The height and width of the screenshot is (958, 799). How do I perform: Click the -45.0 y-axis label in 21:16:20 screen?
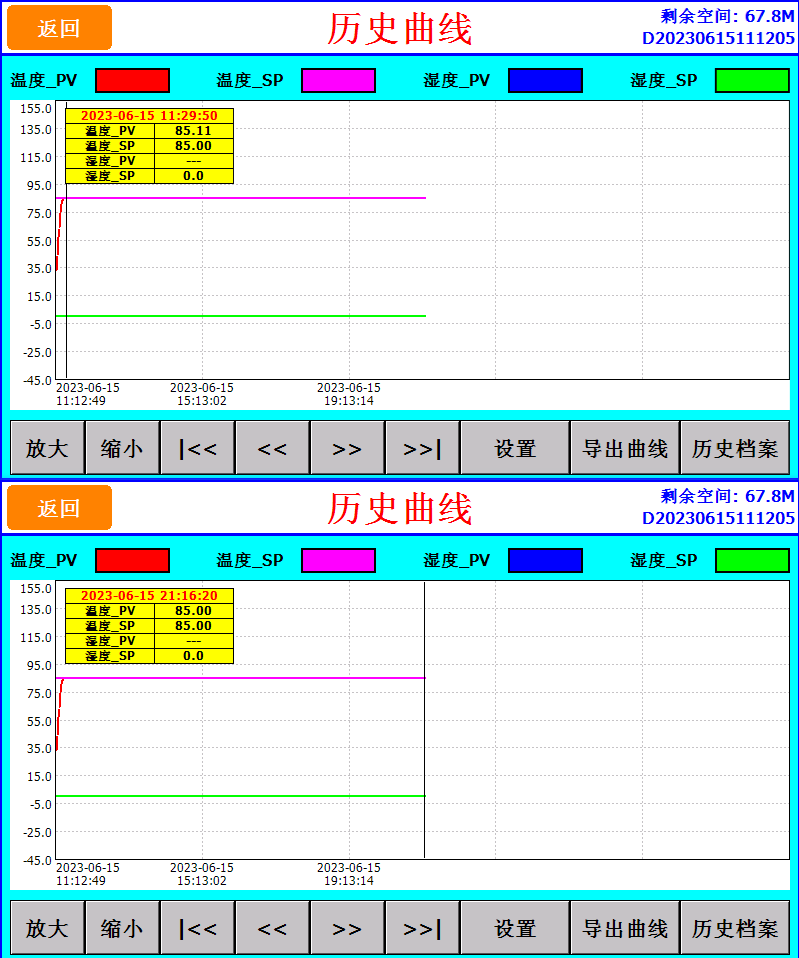coord(36,860)
